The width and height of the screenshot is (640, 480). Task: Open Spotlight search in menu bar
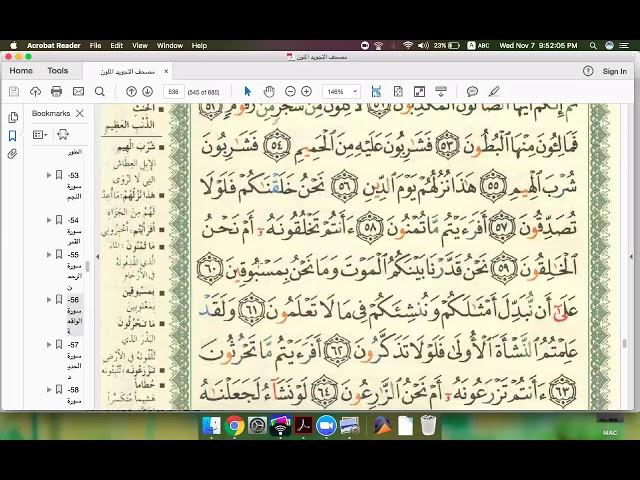tap(593, 45)
